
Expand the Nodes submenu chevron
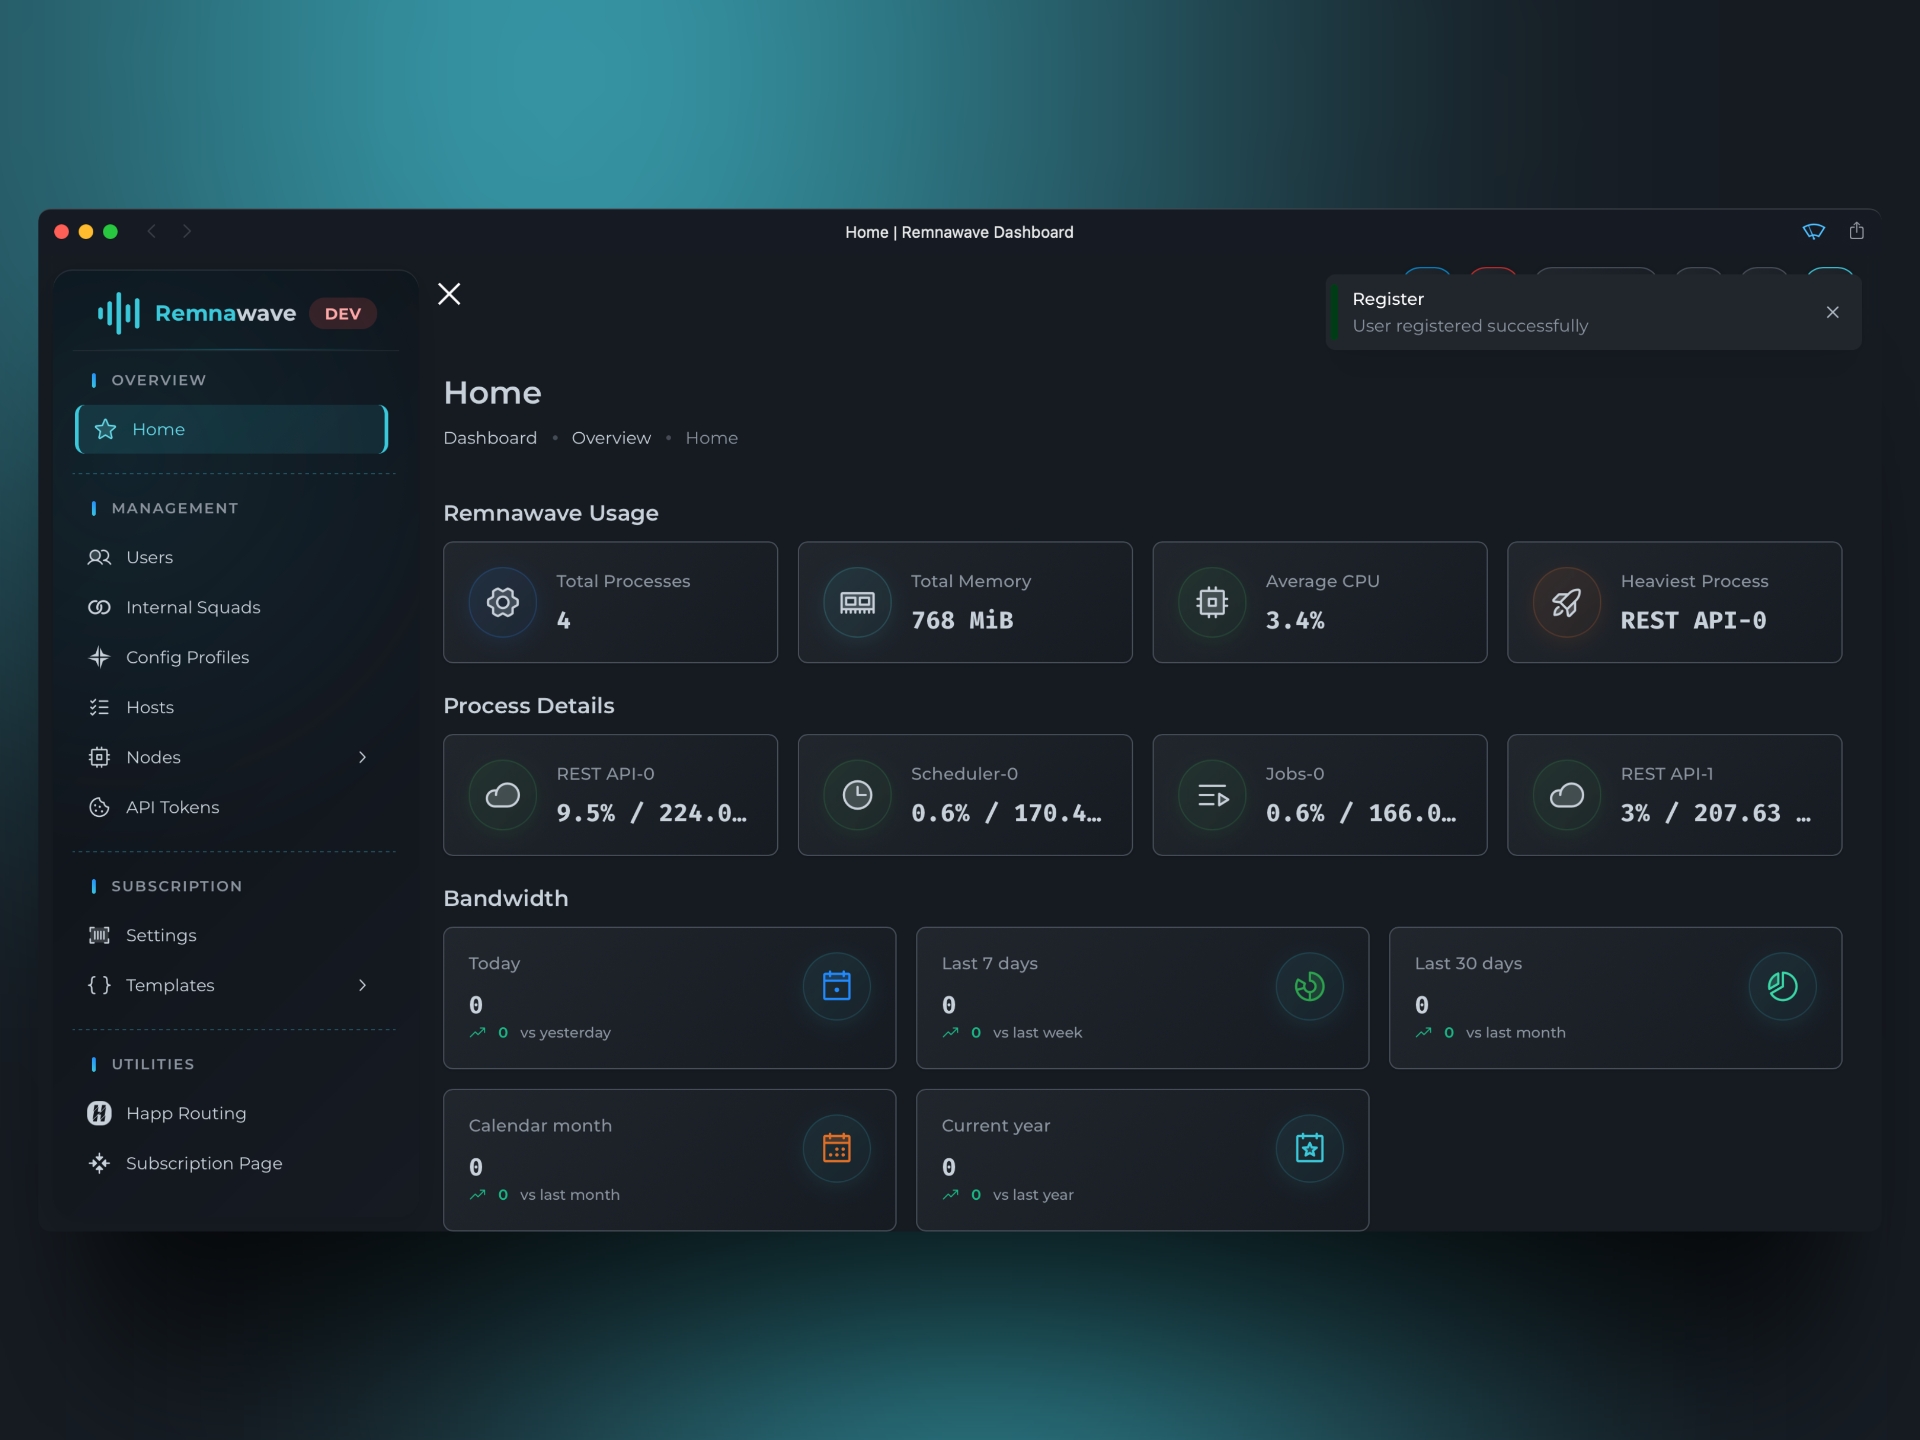pyautogui.click(x=362, y=757)
